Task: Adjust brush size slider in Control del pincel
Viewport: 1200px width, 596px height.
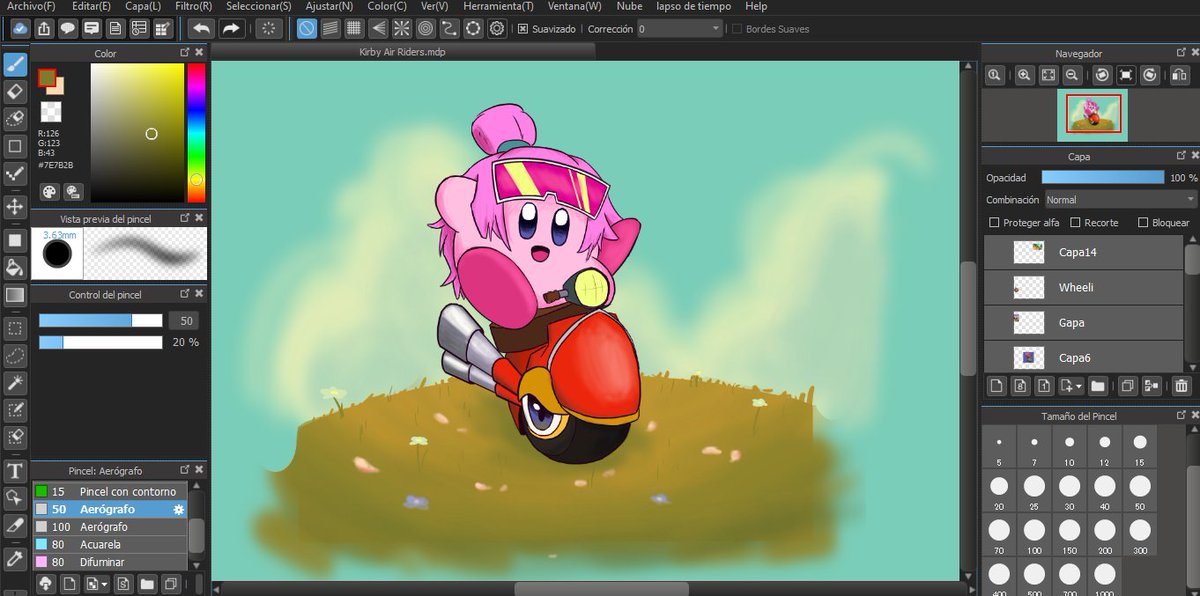Action: 100,320
